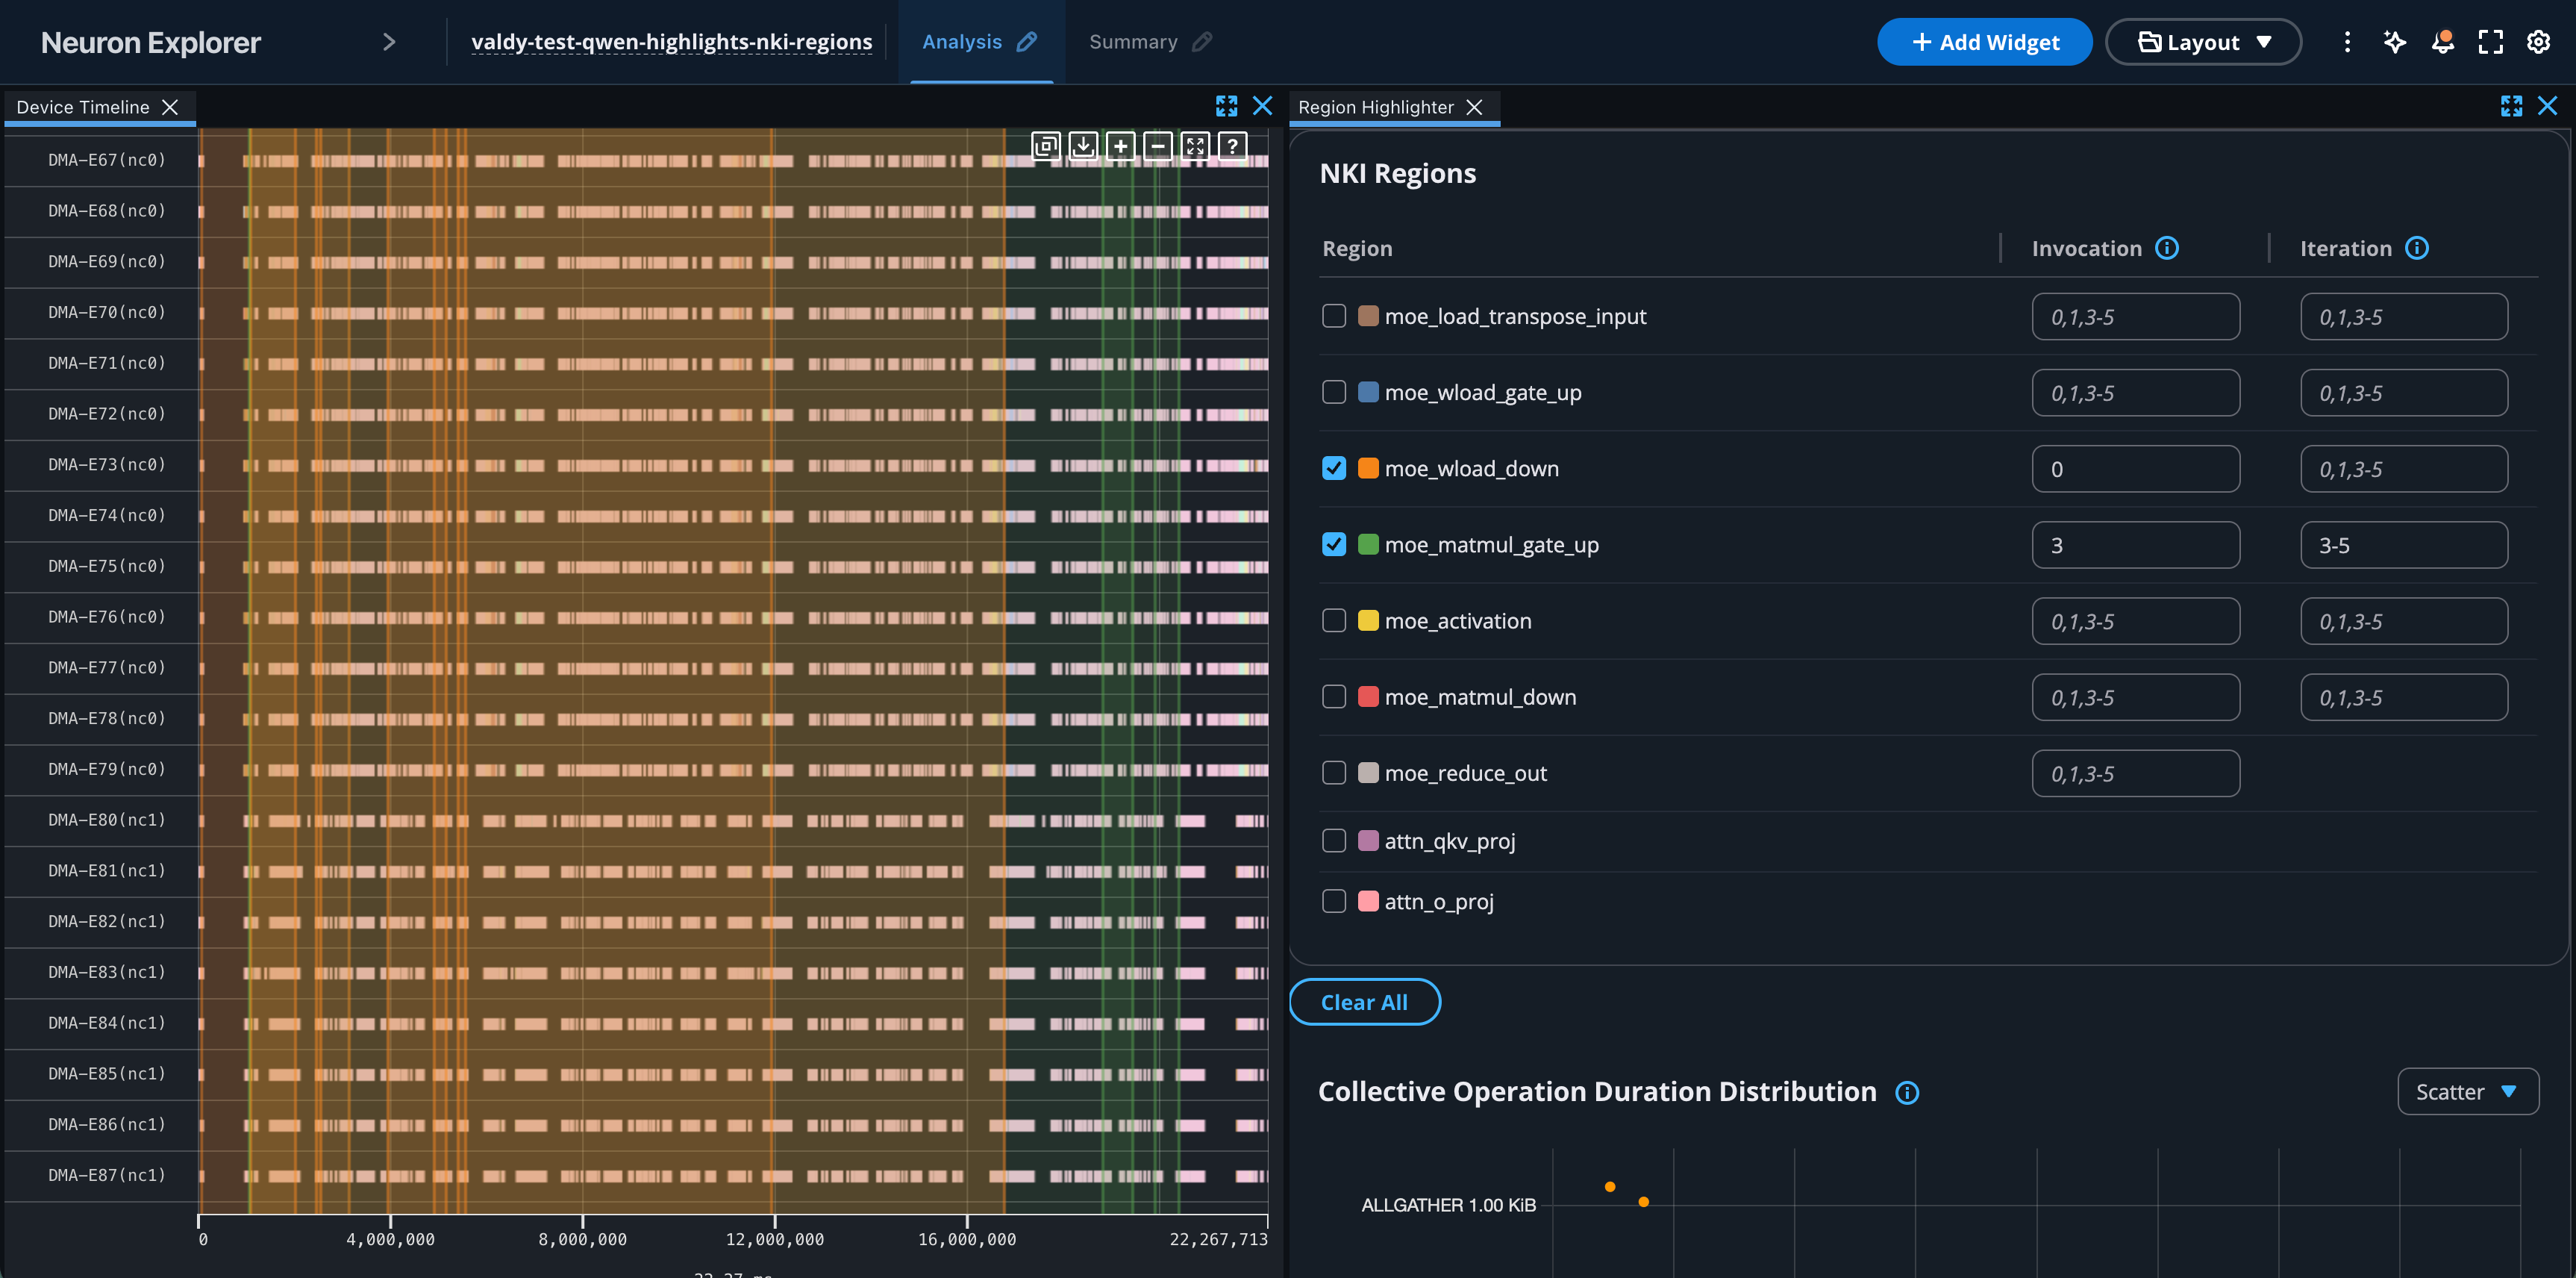Select the Region Highlighter panel tab
2576x1278 pixels.
1376,107
